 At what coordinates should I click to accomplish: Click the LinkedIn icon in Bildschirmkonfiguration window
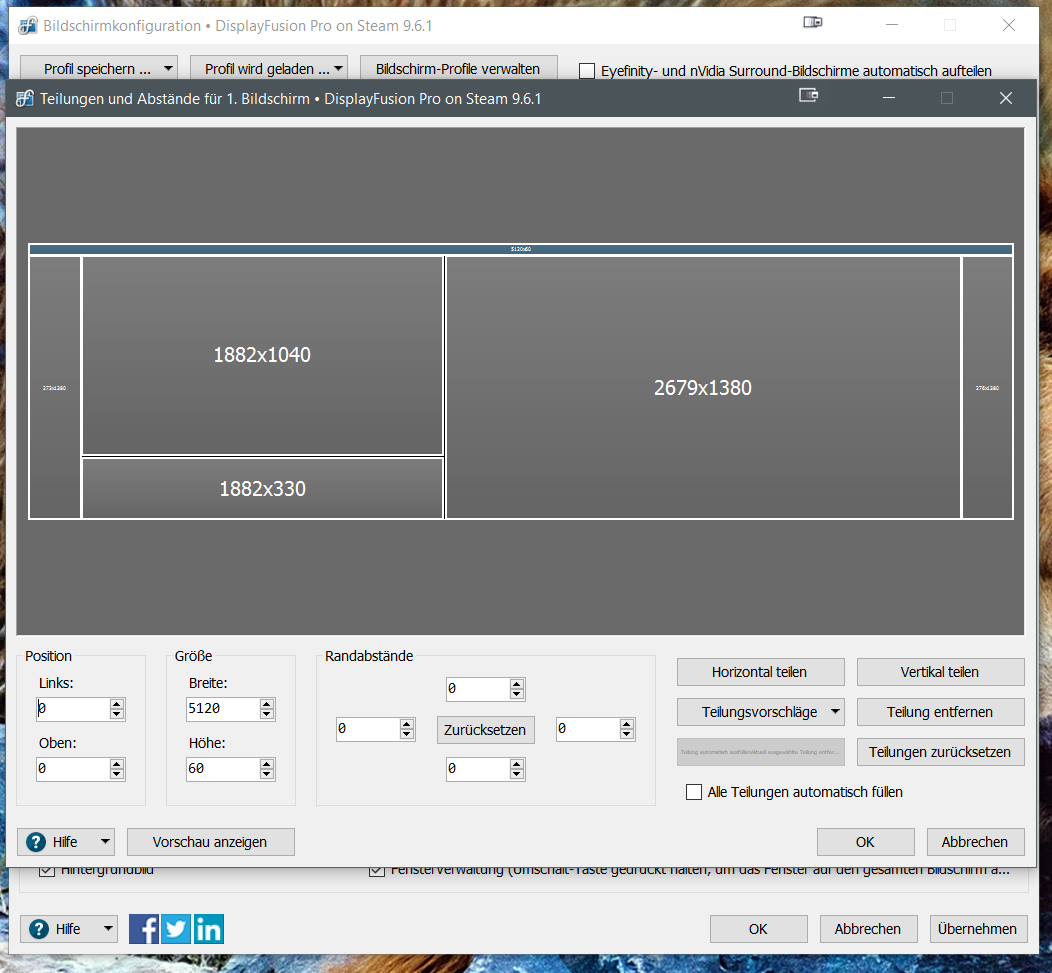209,929
